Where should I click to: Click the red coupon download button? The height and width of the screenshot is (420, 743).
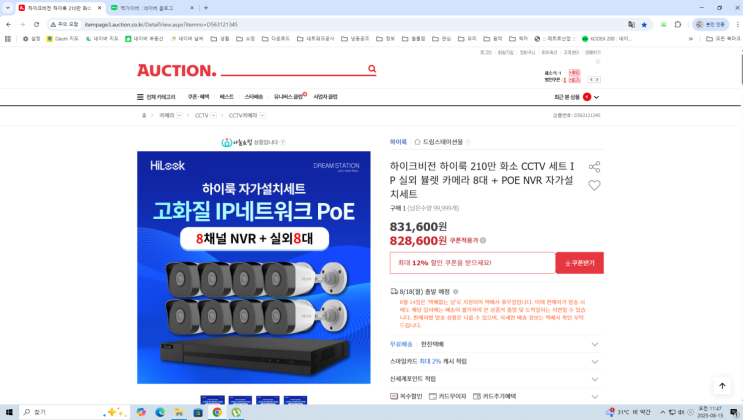point(580,263)
